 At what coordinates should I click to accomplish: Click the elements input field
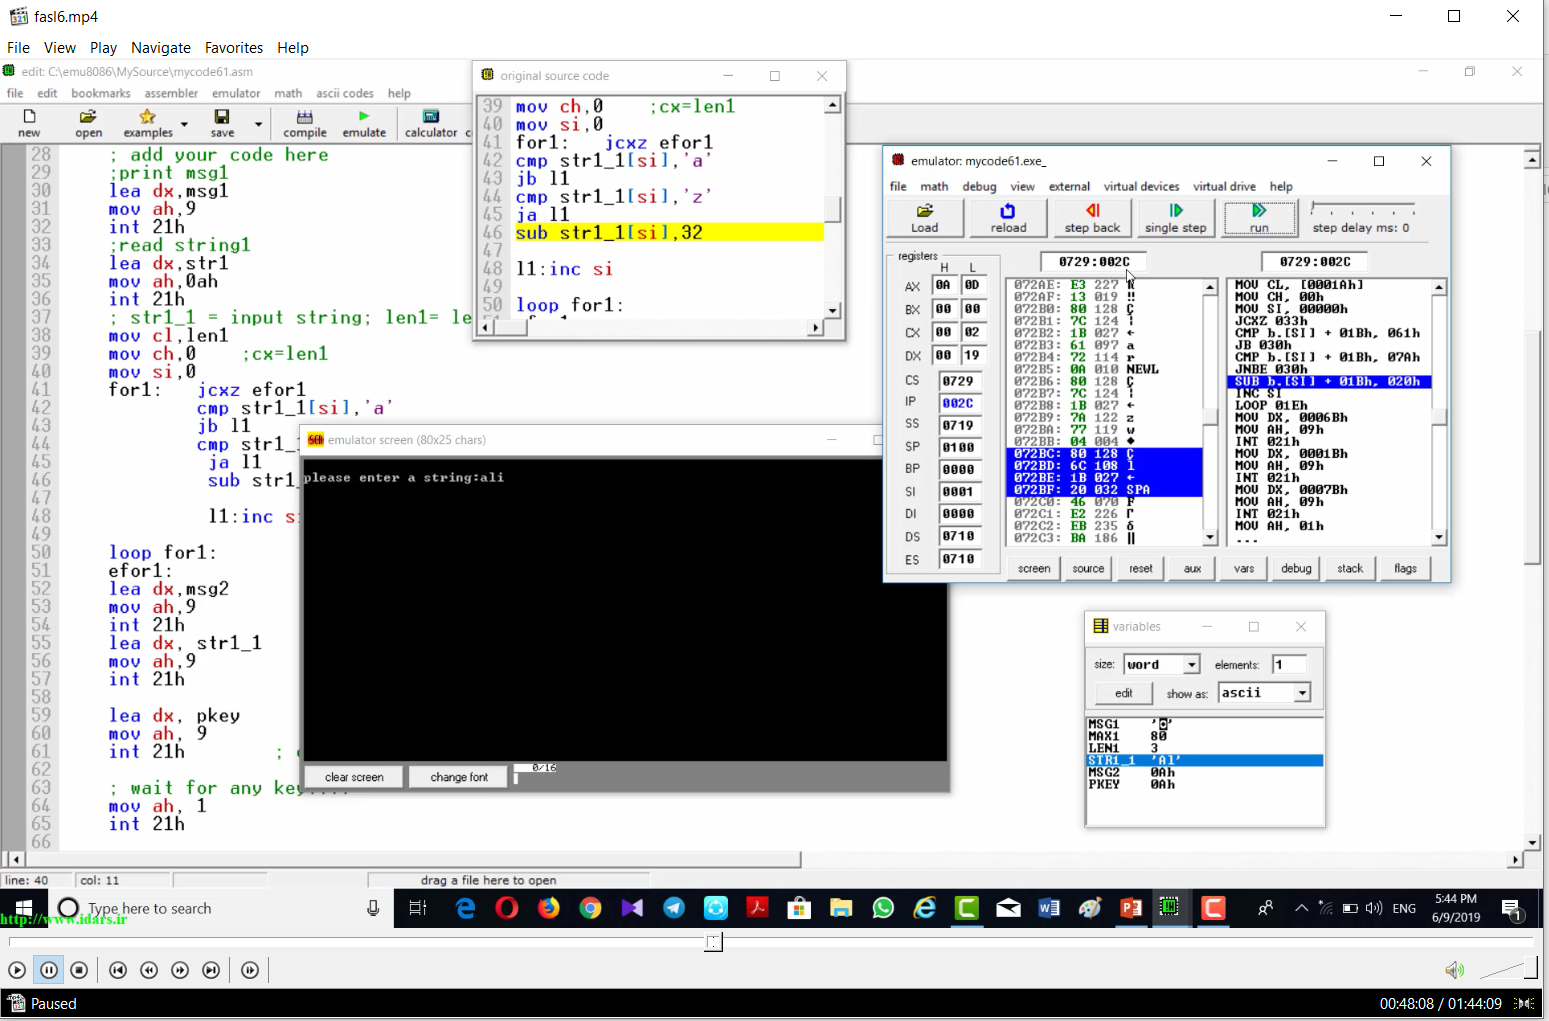pyautogui.click(x=1288, y=665)
